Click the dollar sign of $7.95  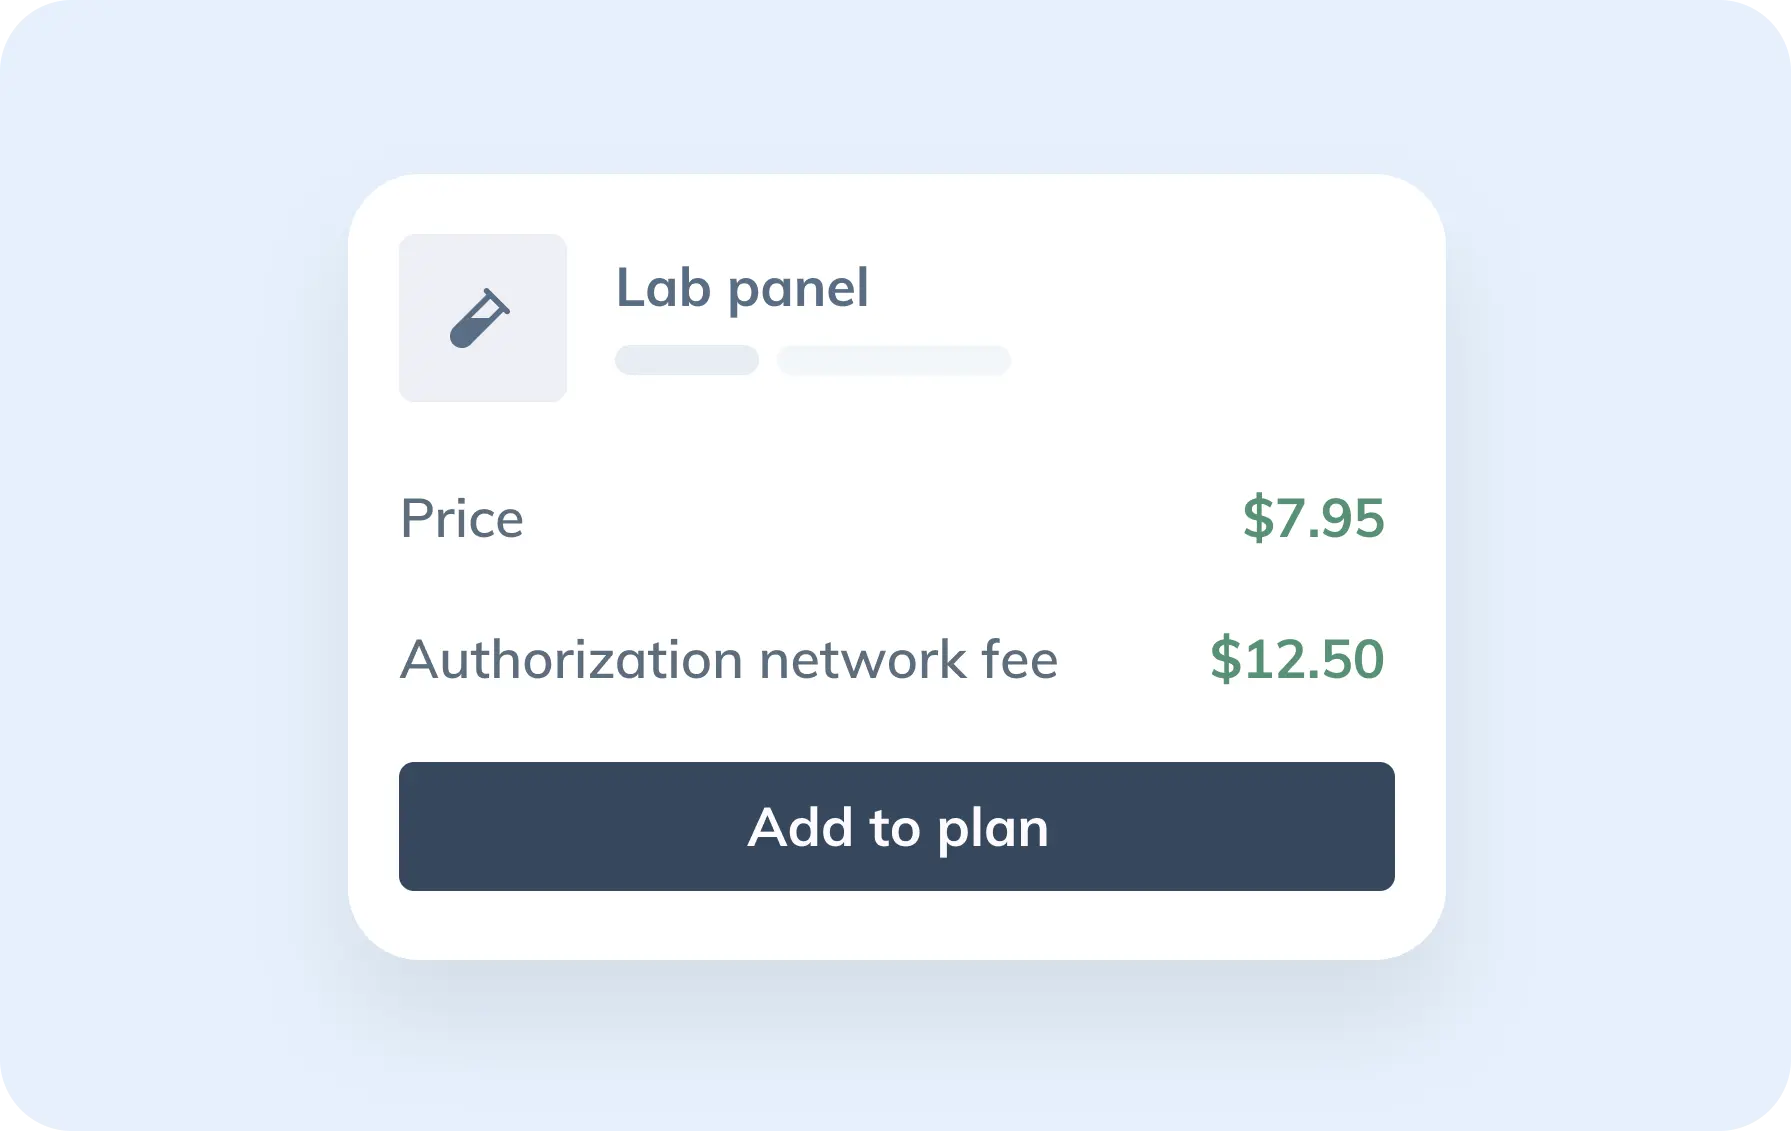coord(1257,518)
